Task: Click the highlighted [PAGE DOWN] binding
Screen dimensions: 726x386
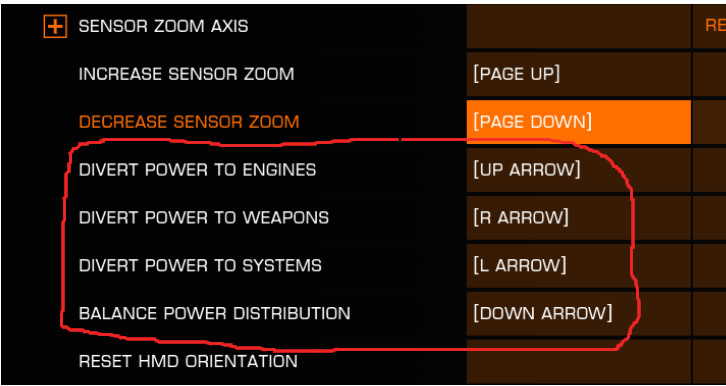Action: click(579, 122)
